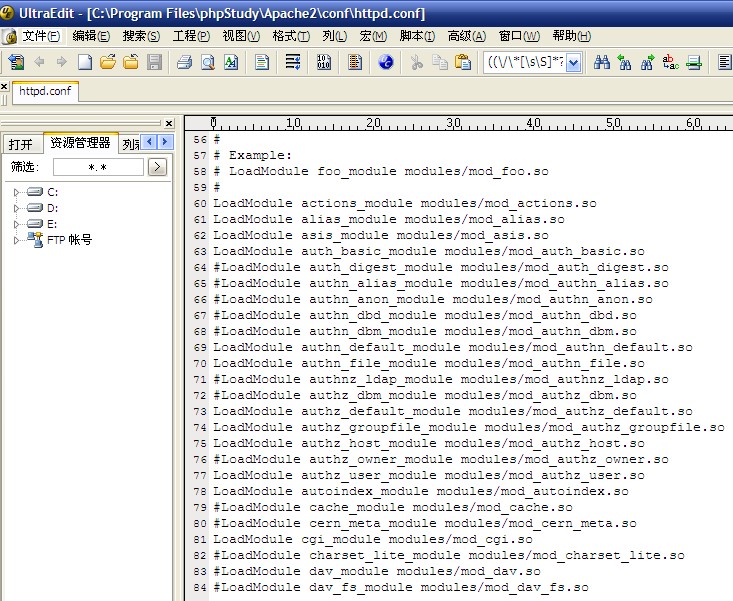733x601 pixels.
Task: Click the blue globe browser icon
Action: [386, 62]
